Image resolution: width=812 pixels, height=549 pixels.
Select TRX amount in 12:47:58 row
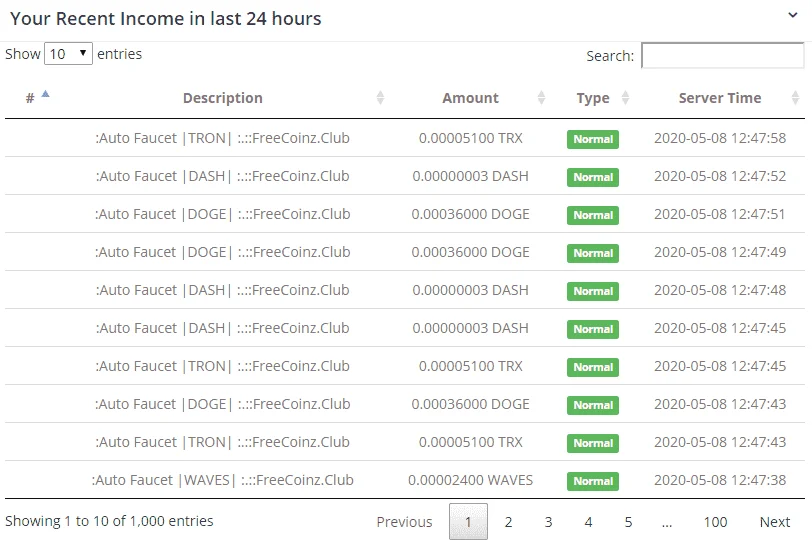click(x=470, y=138)
